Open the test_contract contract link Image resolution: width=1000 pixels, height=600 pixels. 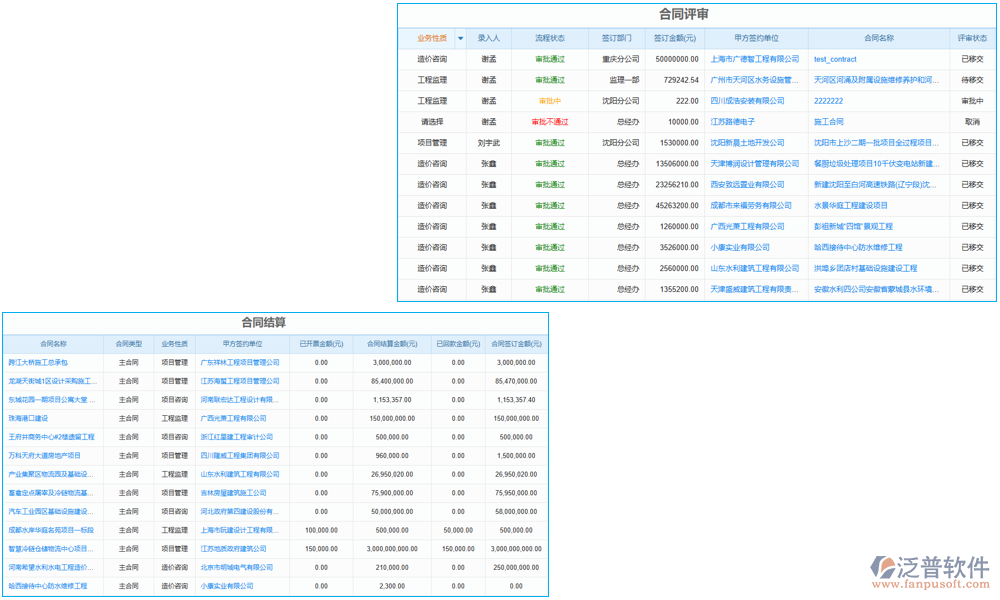tap(835, 60)
